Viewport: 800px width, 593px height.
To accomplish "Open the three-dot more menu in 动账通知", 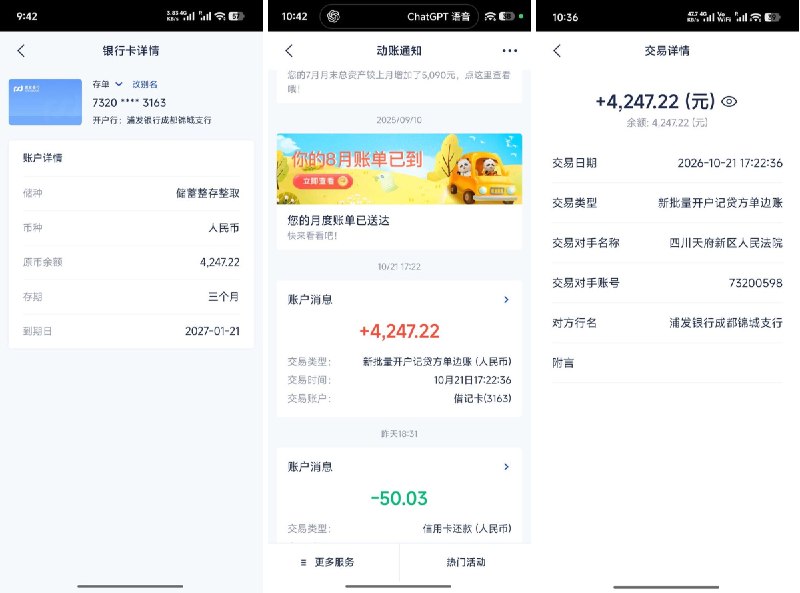I will point(509,51).
